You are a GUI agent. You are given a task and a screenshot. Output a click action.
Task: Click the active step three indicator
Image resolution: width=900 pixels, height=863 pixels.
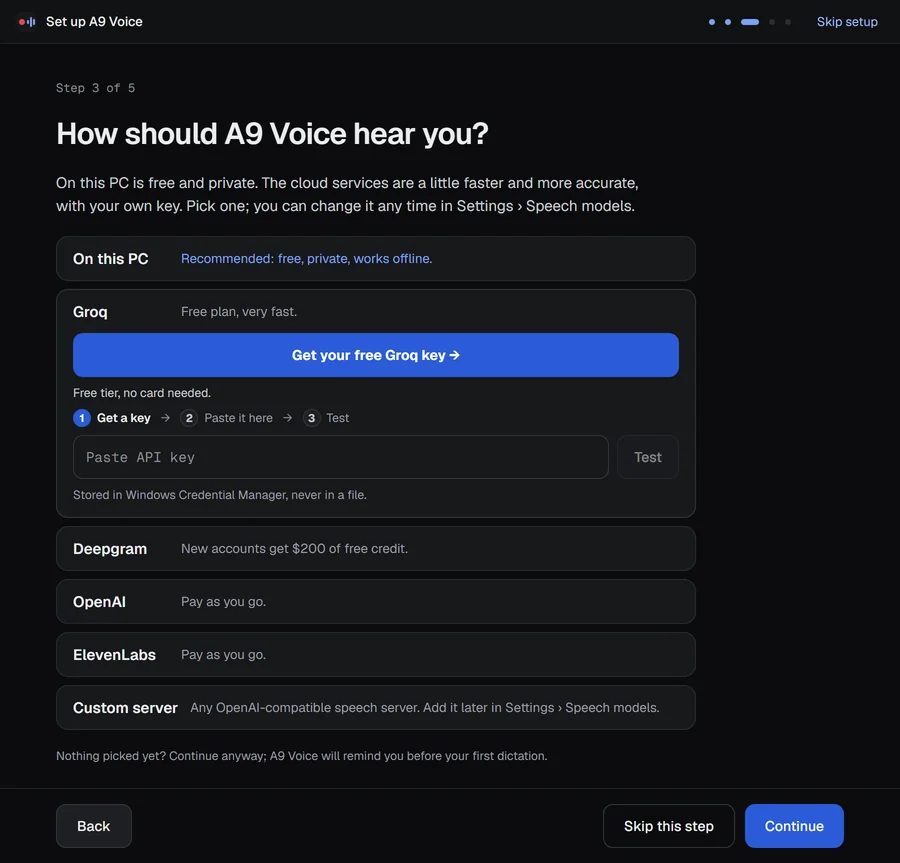pyautogui.click(x=750, y=22)
